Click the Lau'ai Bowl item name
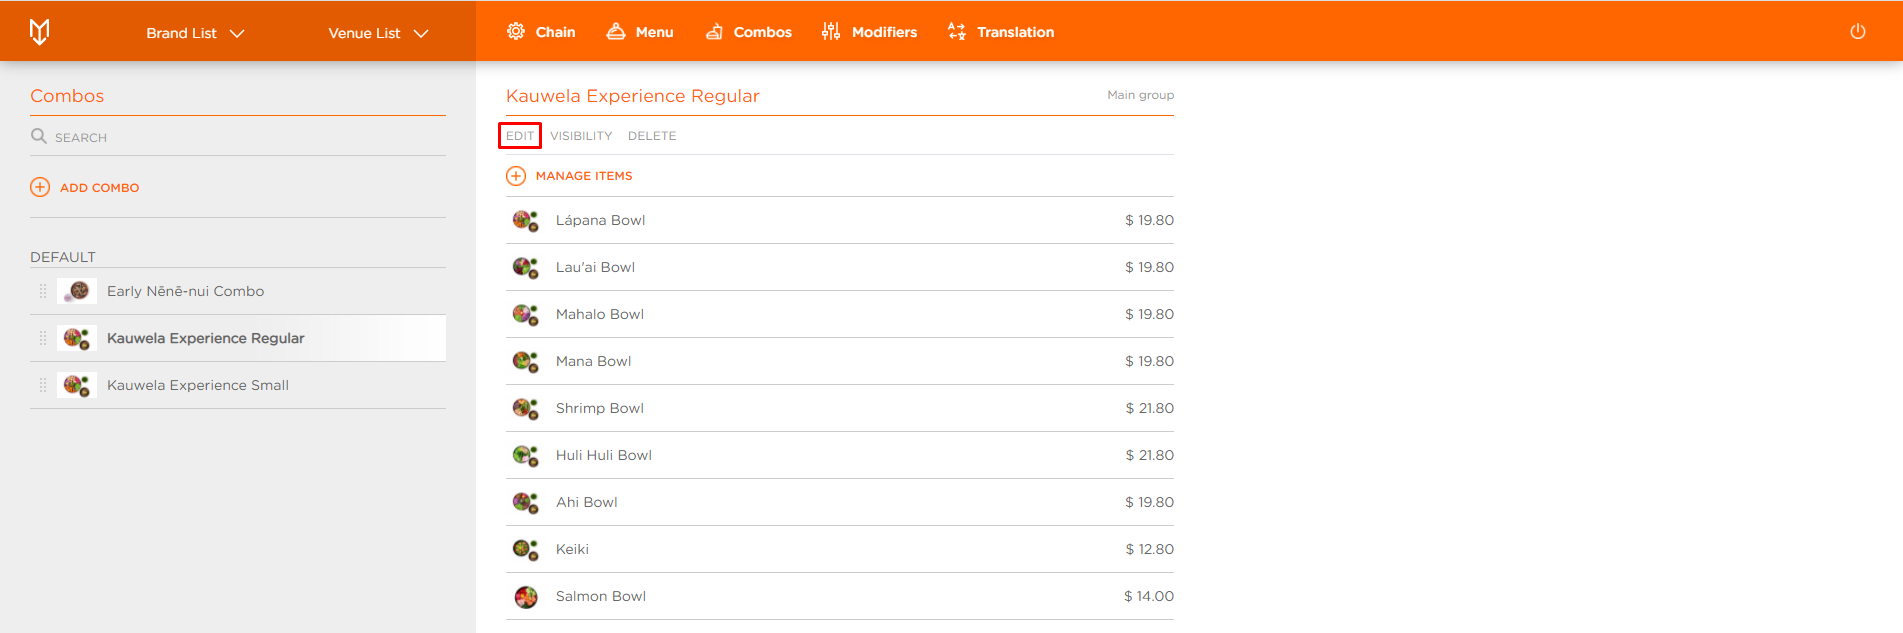This screenshot has width=1903, height=633. click(595, 267)
